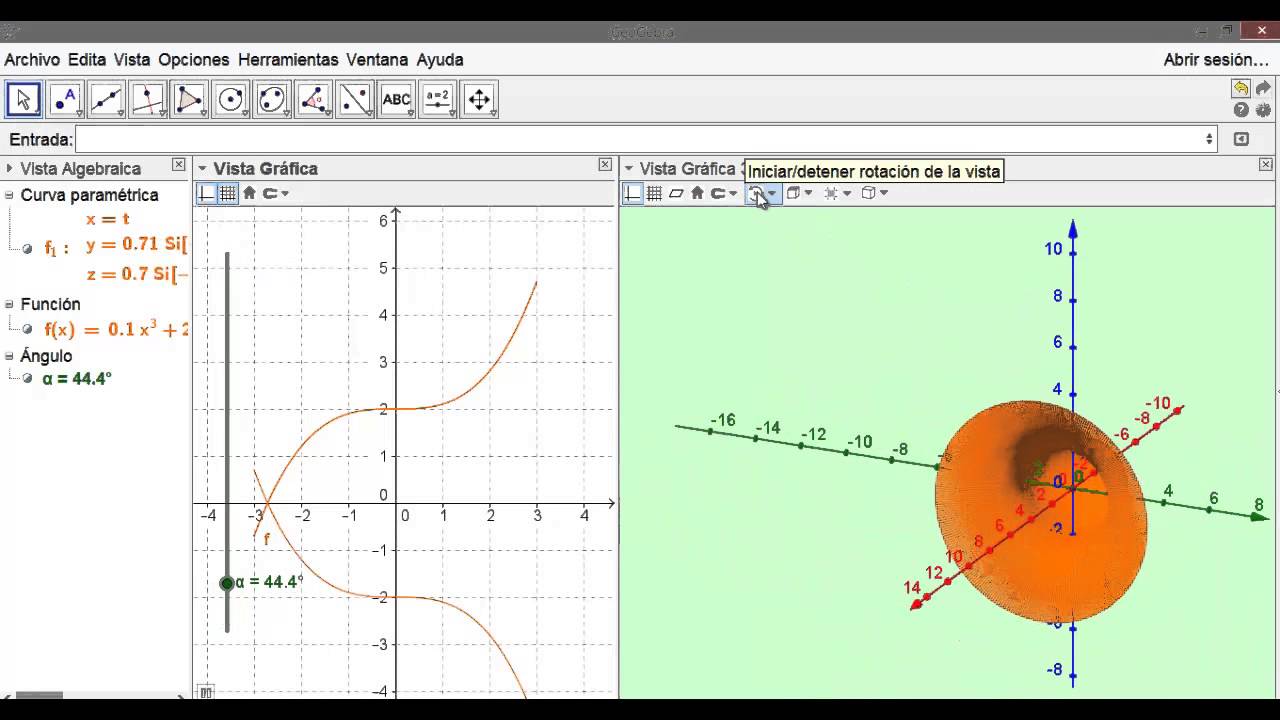This screenshot has height=720, width=1280.
Task: Toggle axes in 2D Vista Gráfica
Action: (206, 193)
